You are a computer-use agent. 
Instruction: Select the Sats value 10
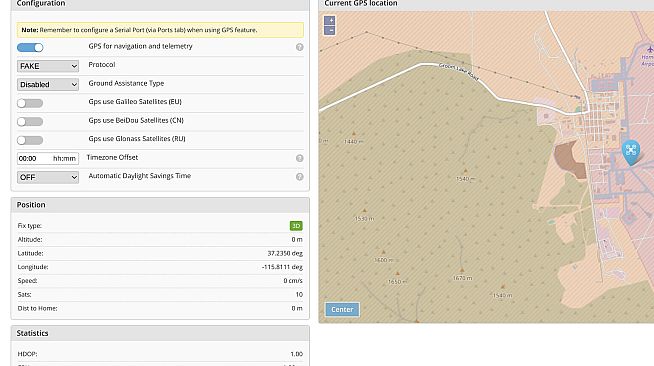point(299,294)
